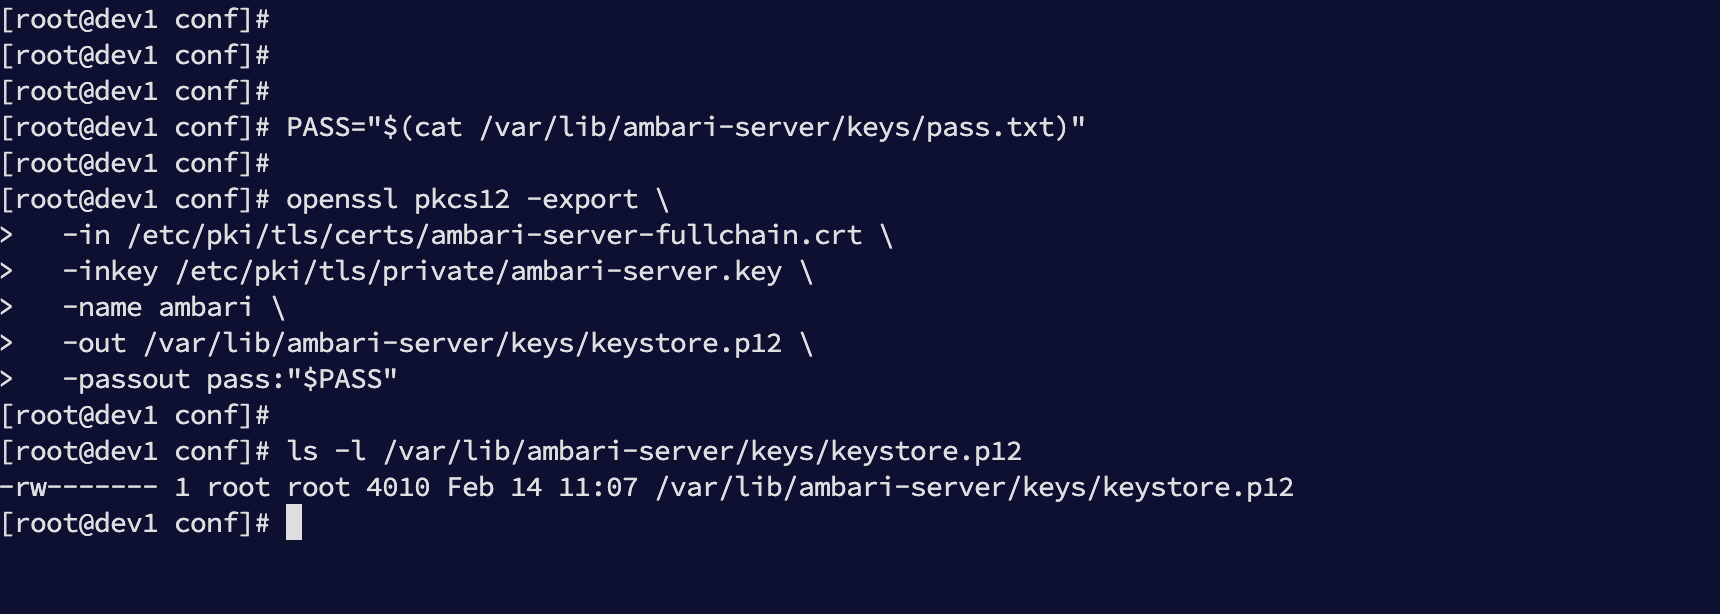The image size is (1720, 614).
Task: Click the -rw------- file permissions string
Action: [x=78, y=487]
